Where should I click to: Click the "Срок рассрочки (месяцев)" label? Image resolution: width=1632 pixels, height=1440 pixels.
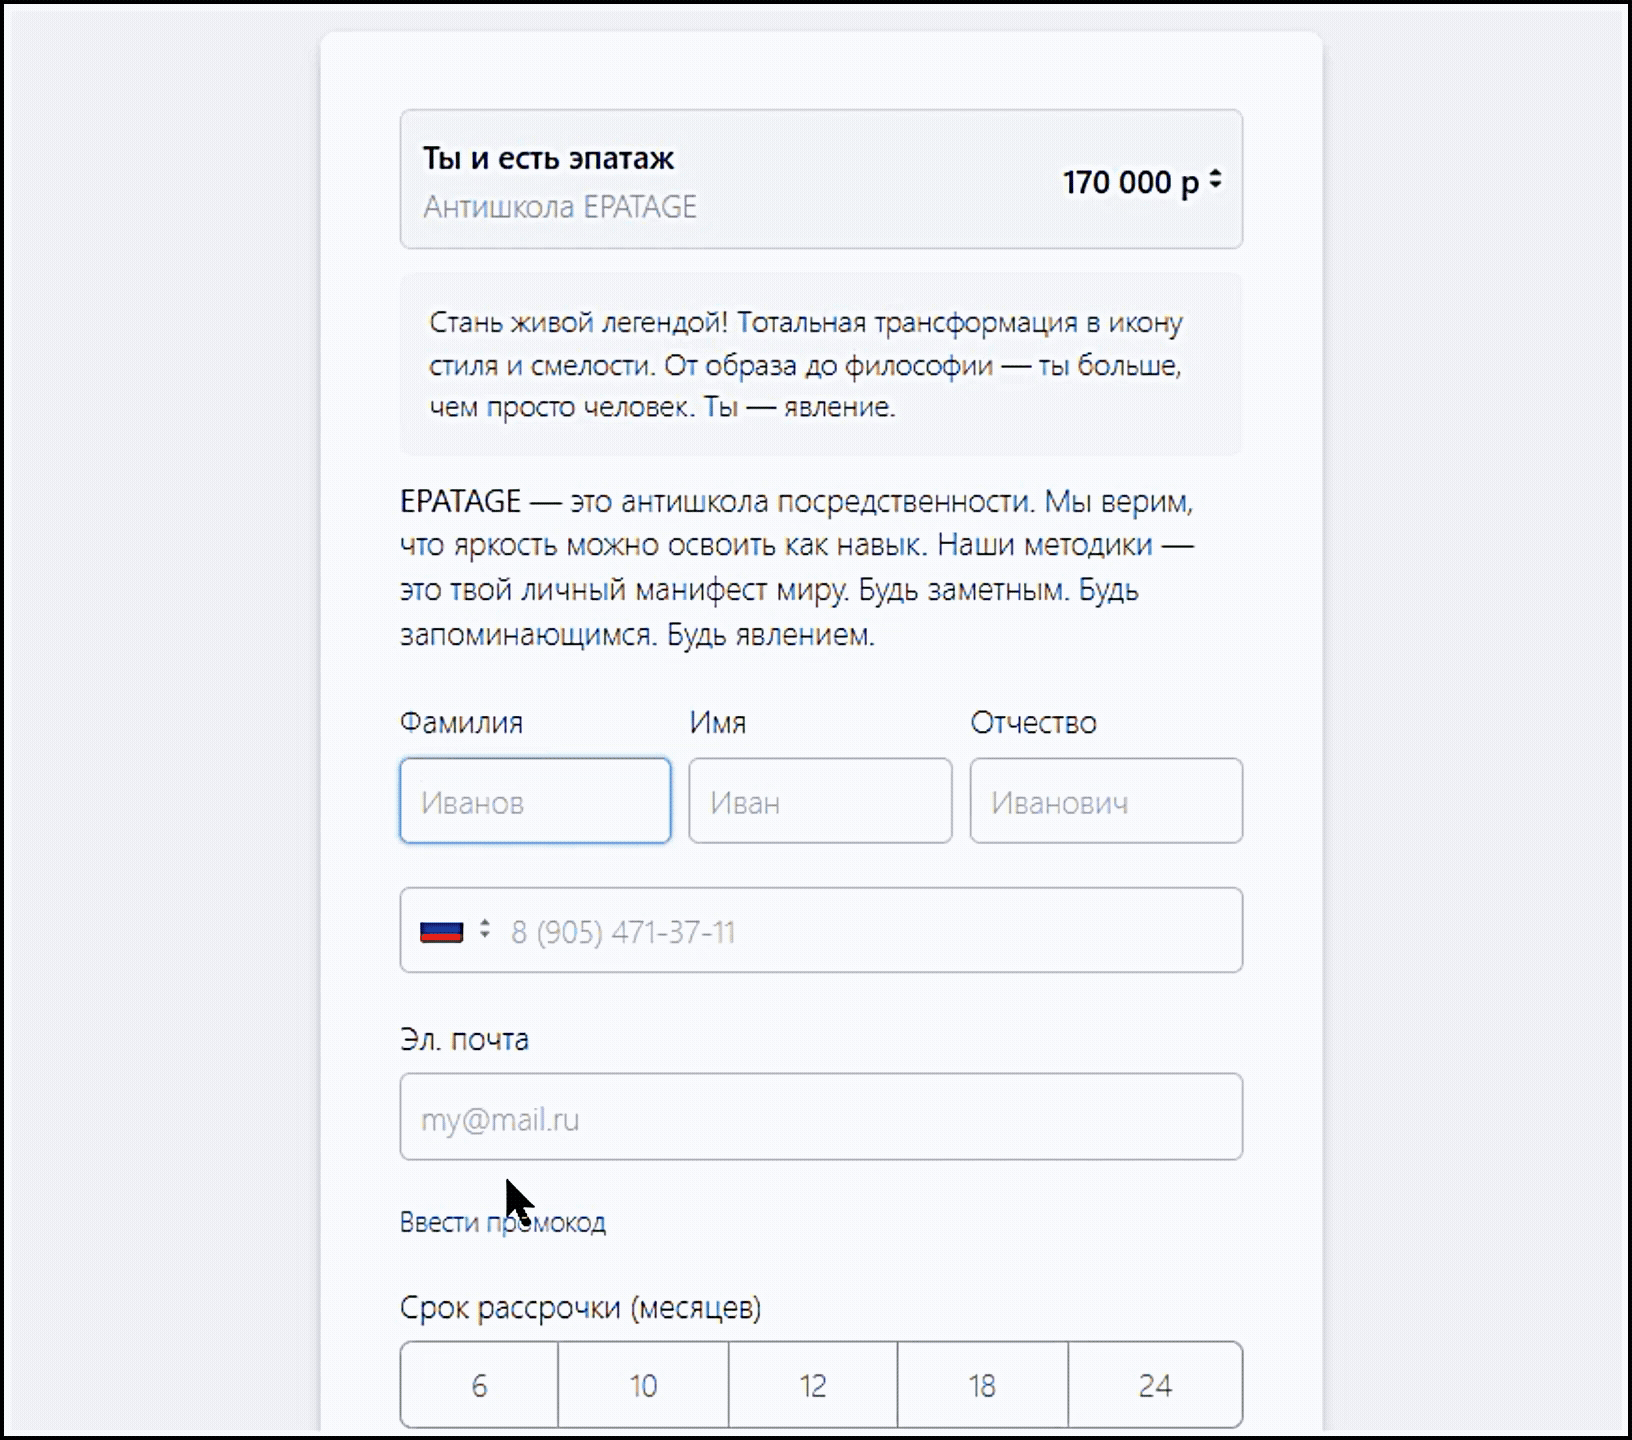tap(580, 1307)
